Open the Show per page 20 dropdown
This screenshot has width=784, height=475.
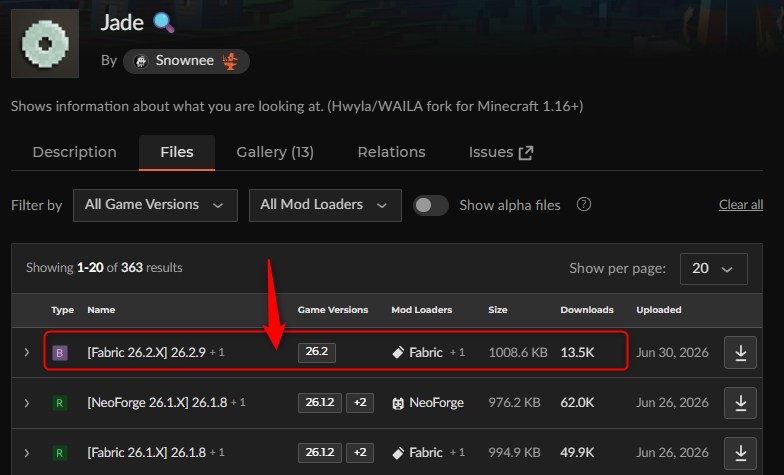tap(714, 268)
